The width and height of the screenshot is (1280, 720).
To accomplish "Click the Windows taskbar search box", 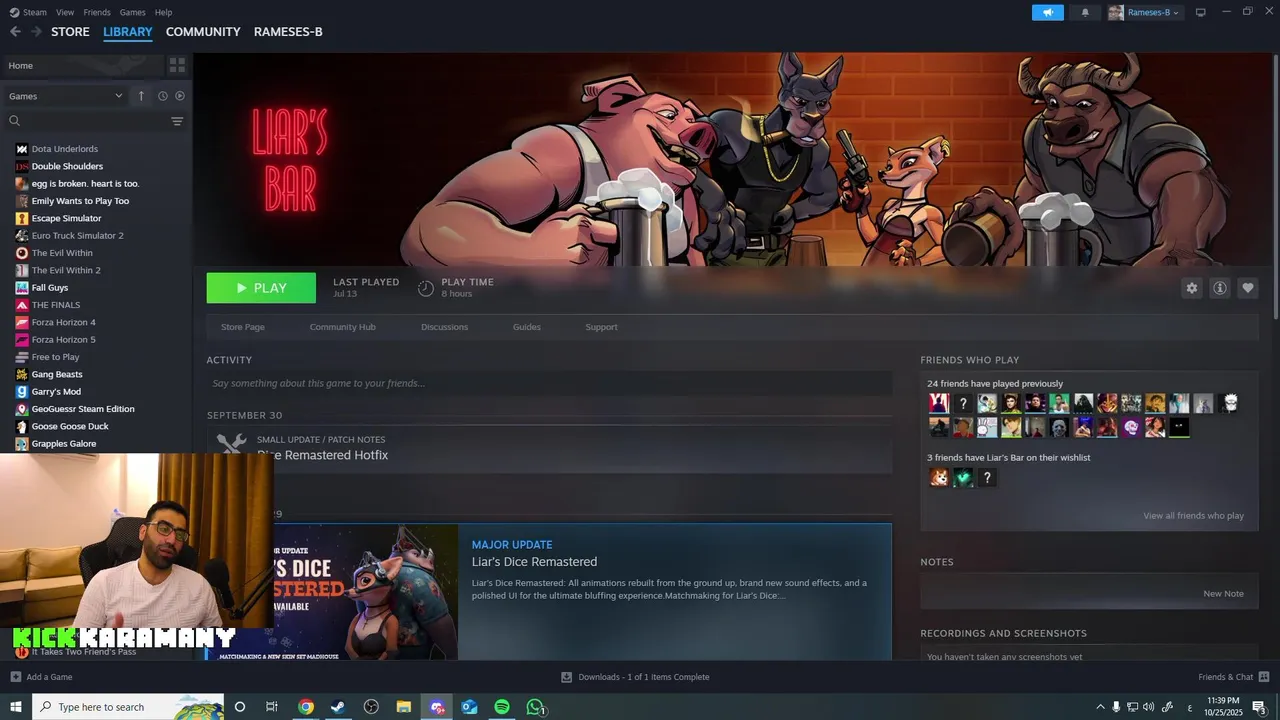I will 128,707.
